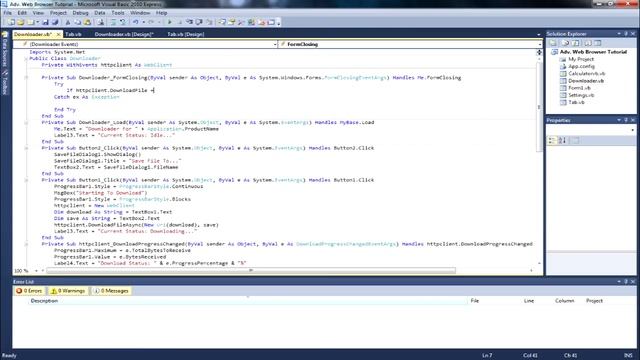The height and width of the screenshot is (360, 640).
Task: Sort Error List by Line column
Action: (x=529, y=301)
